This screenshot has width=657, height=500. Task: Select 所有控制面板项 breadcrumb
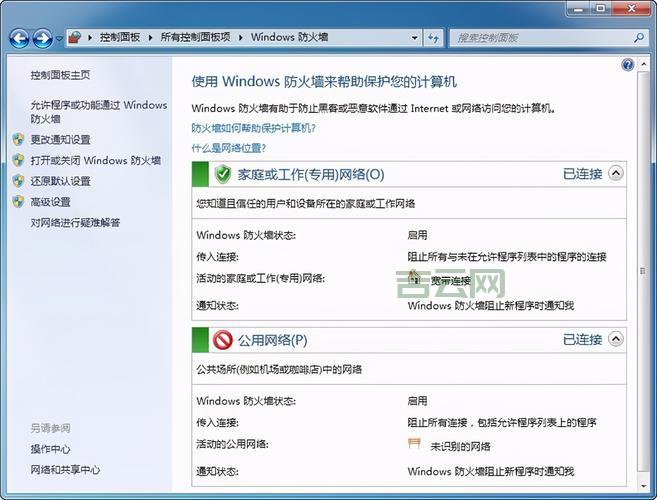point(195,37)
